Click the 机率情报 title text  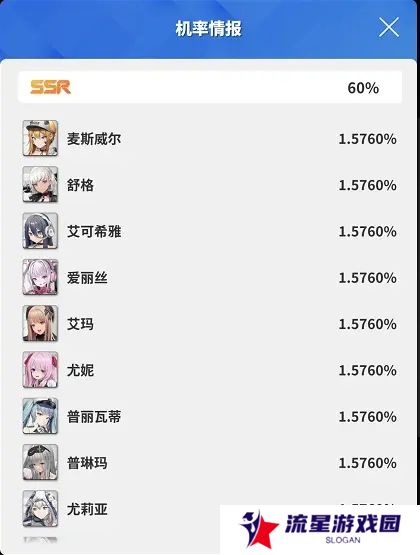click(x=208, y=28)
